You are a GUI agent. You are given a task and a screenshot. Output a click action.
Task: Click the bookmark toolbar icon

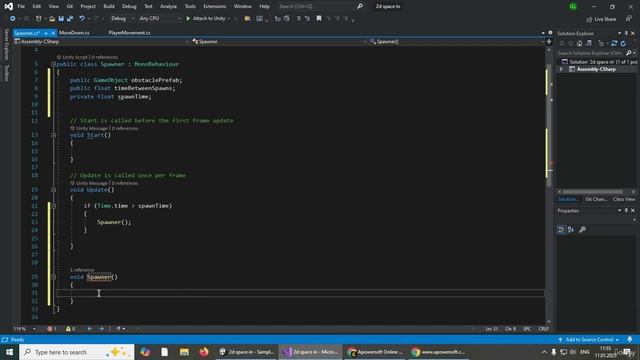pyautogui.click(x=319, y=18)
